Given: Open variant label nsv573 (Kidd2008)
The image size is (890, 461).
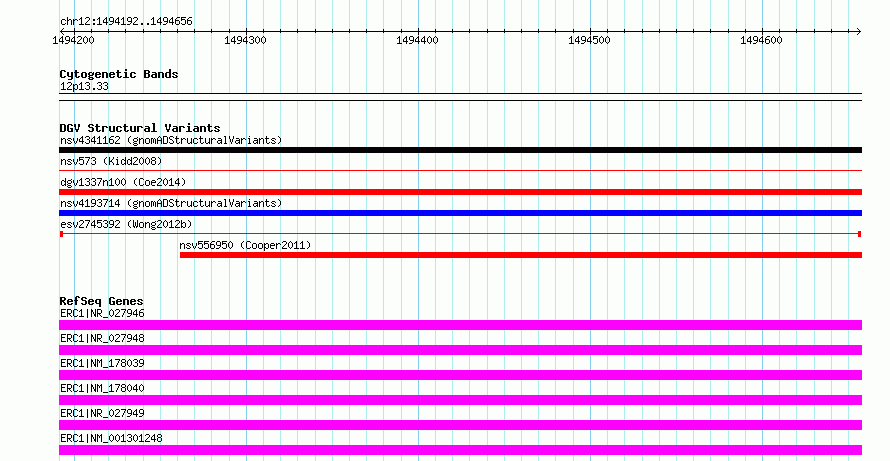Looking at the screenshot, I should (111, 161).
